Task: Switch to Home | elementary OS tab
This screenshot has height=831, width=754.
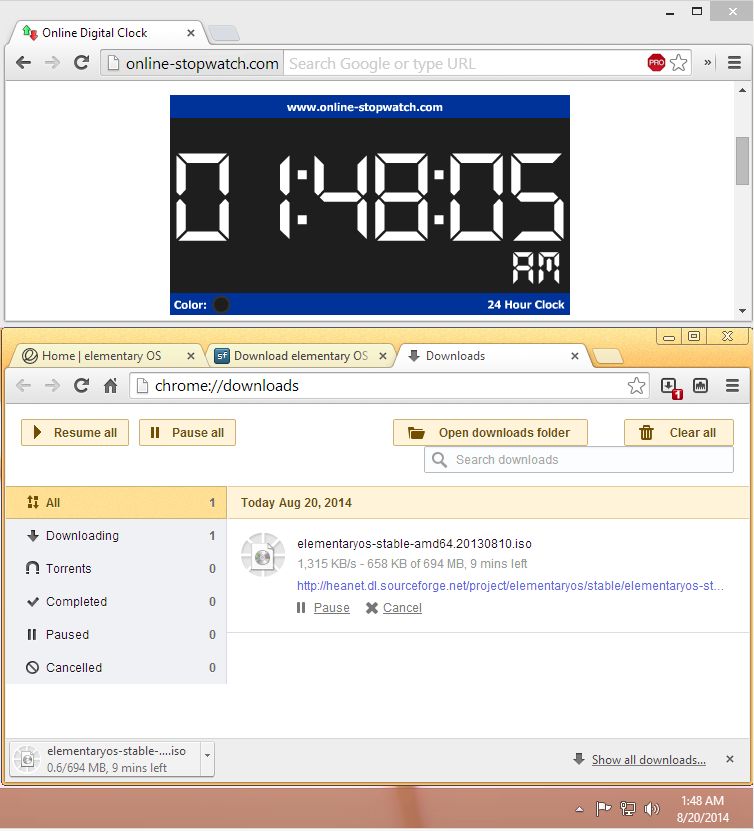Action: click(101, 356)
